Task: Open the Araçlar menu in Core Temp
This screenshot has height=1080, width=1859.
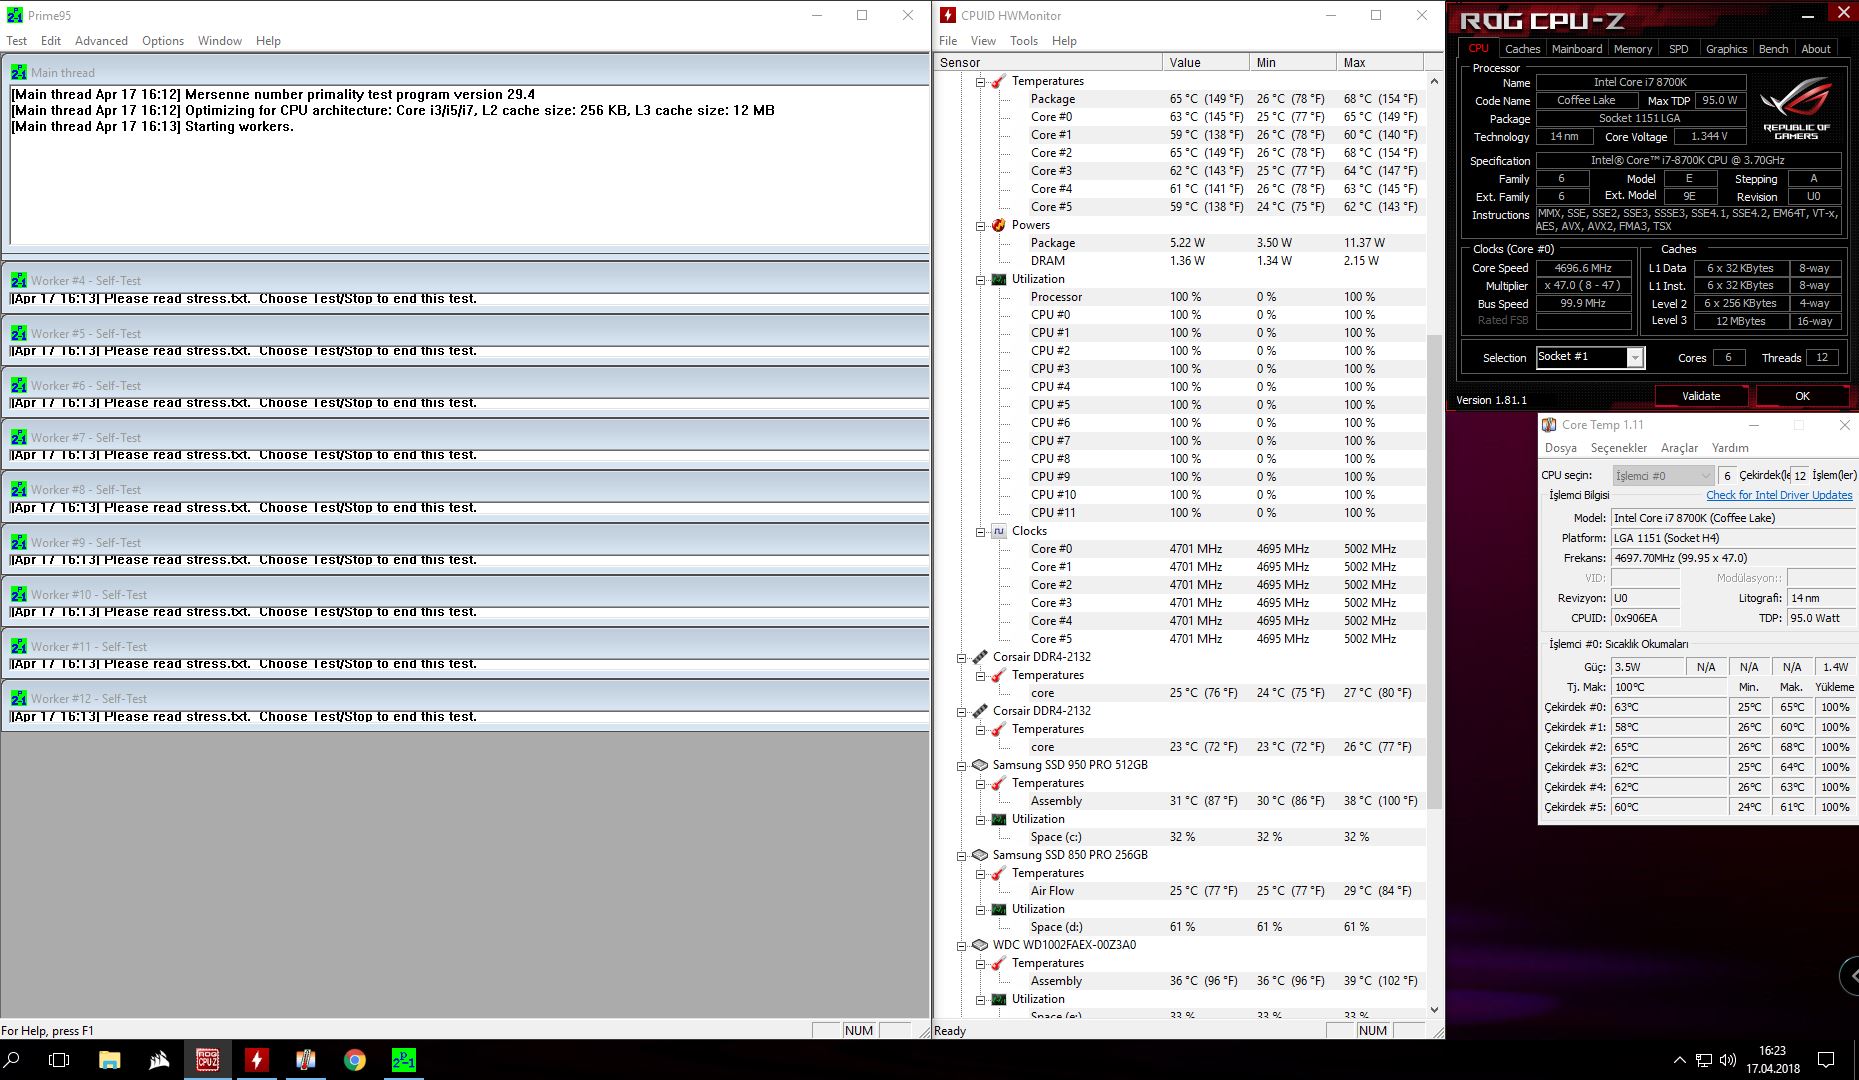Action: click(x=1679, y=448)
